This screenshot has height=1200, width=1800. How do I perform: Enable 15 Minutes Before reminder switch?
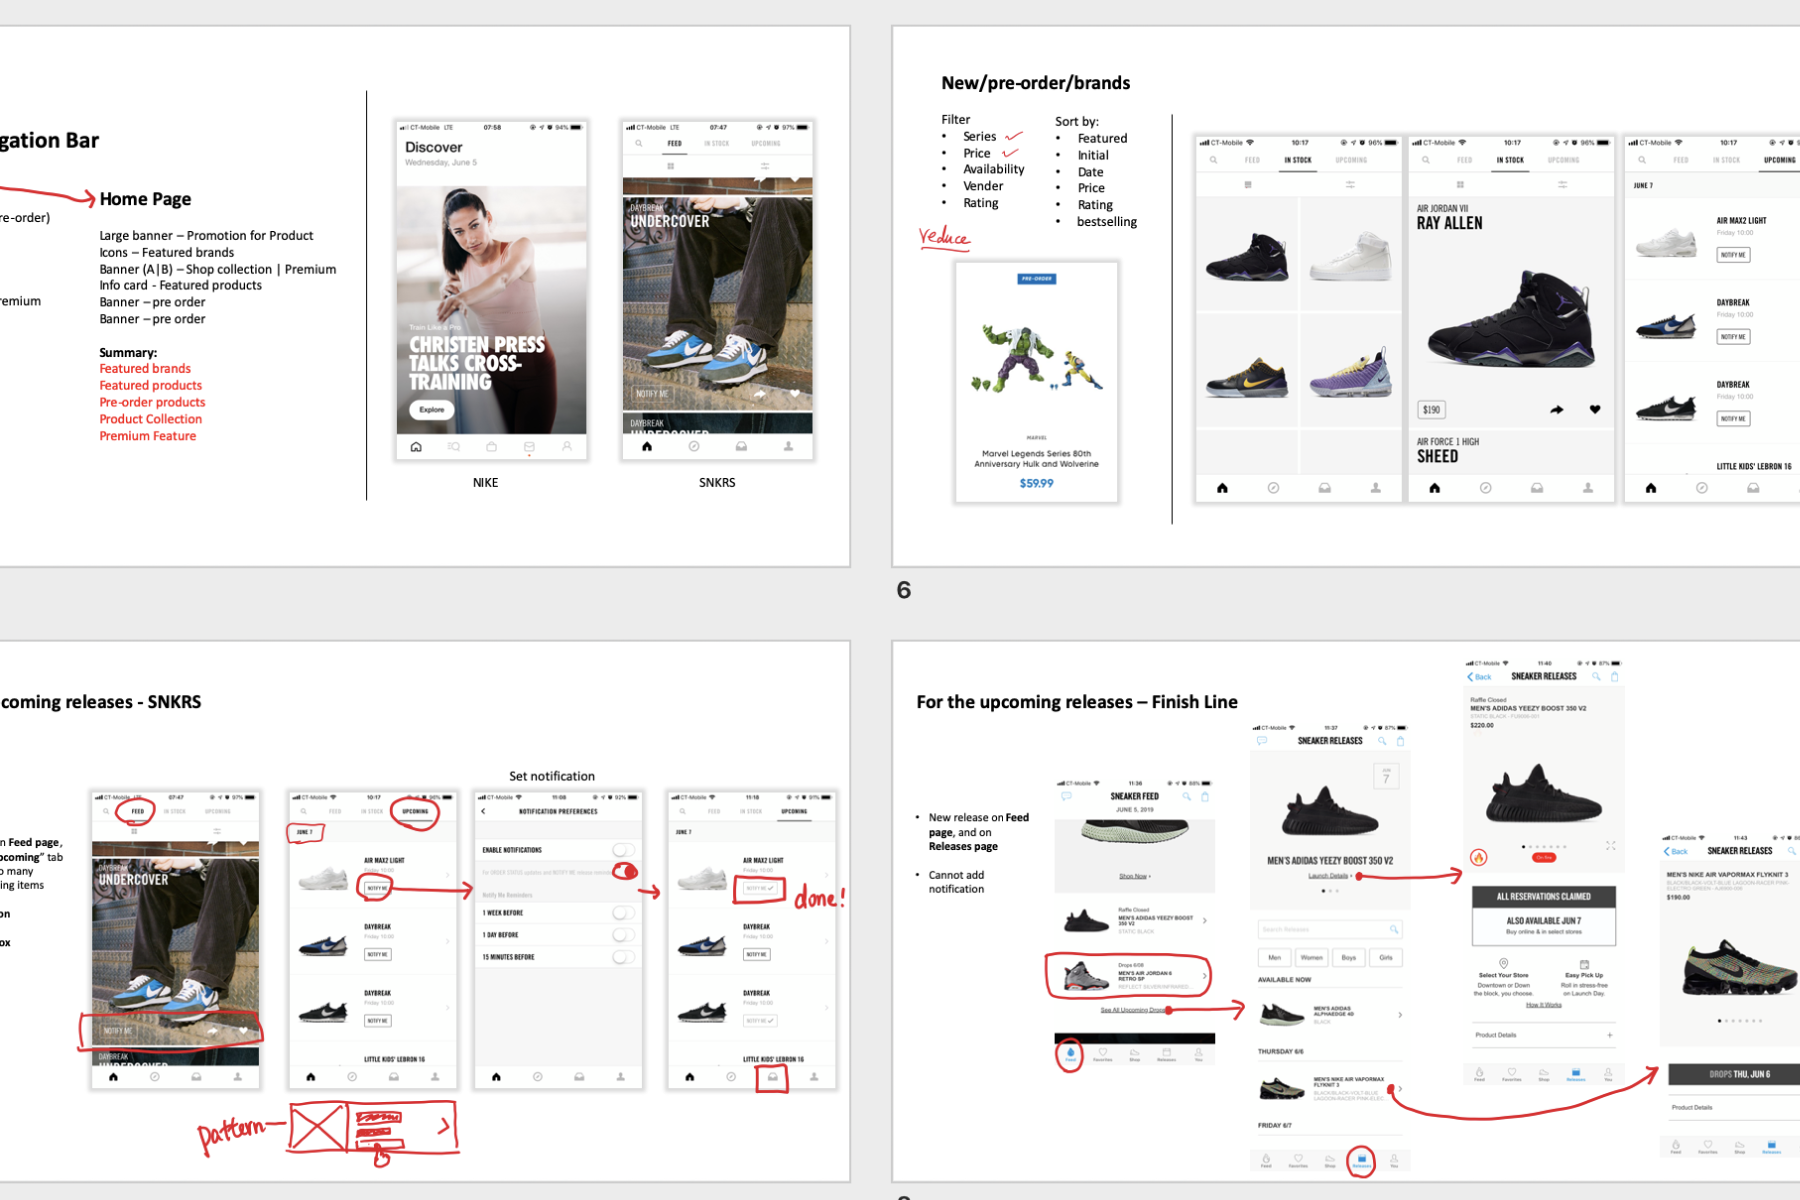(x=623, y=957)
